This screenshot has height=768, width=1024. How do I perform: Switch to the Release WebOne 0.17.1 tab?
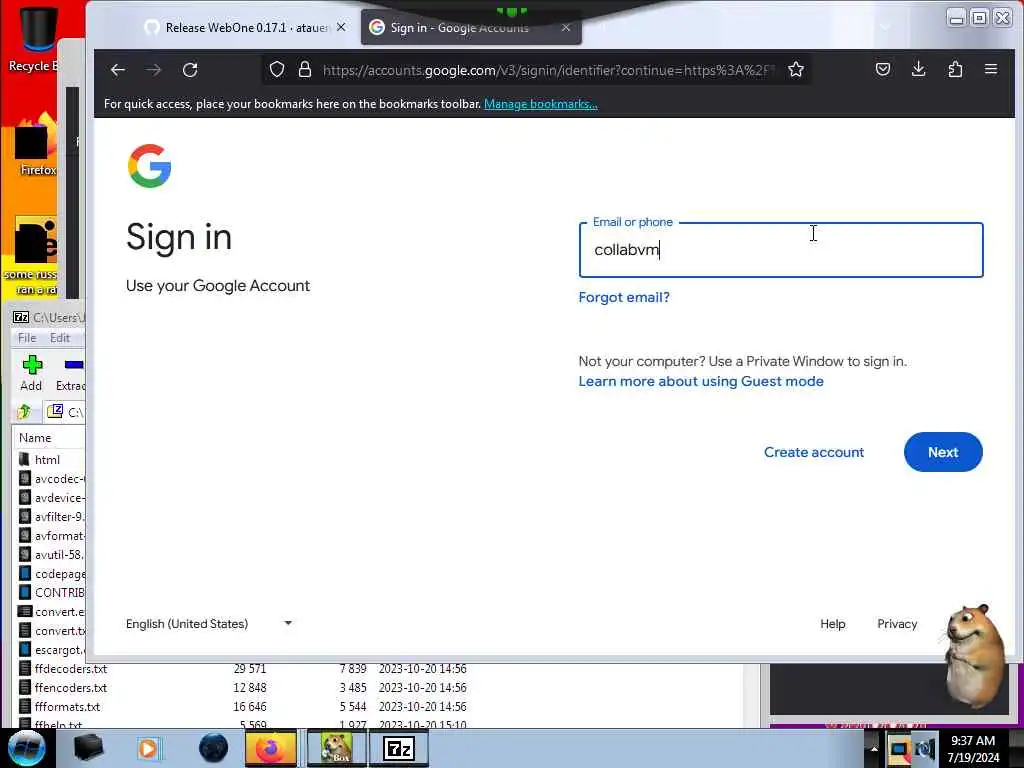(246, 27)
